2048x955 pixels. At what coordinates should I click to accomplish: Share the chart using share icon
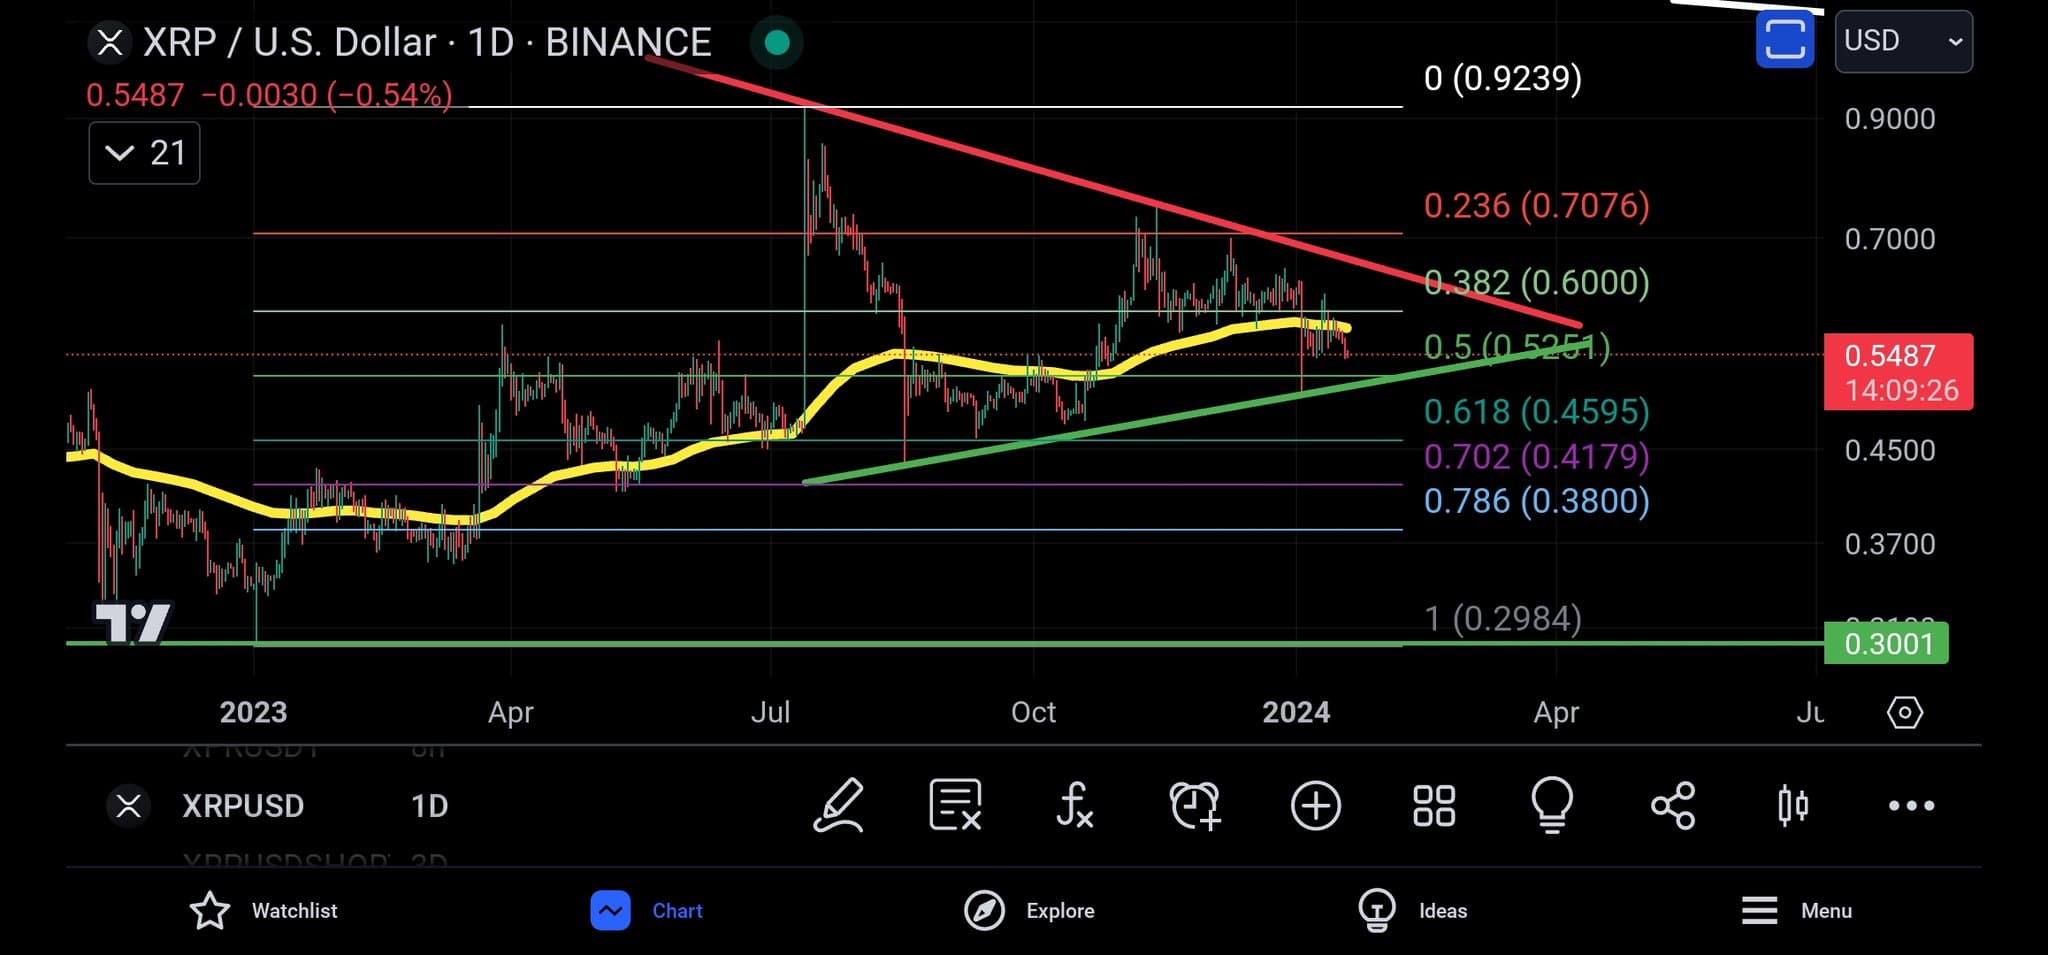1673,805
